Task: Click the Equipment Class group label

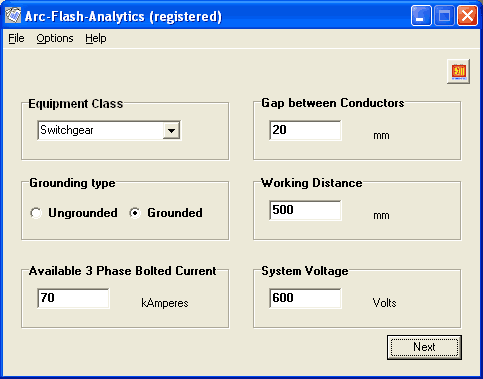Action: 76,104
